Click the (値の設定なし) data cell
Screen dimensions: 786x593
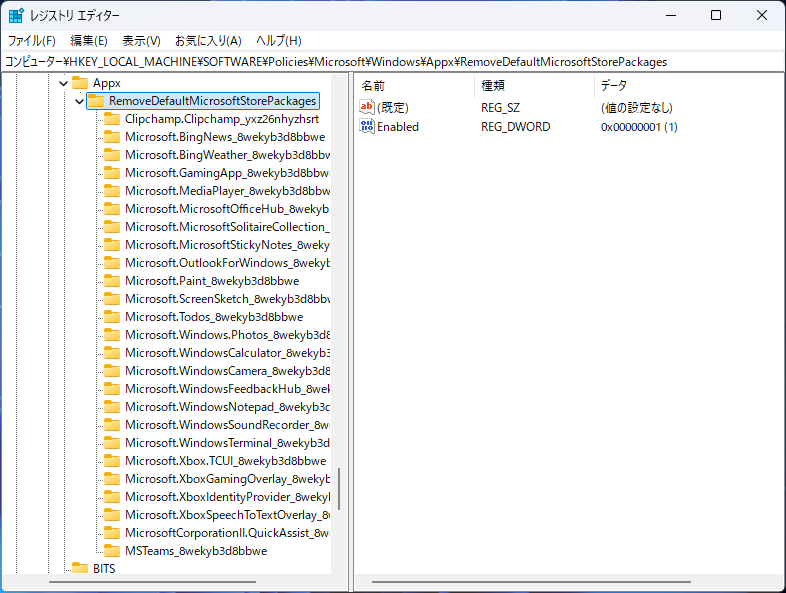tap(637, 107)
